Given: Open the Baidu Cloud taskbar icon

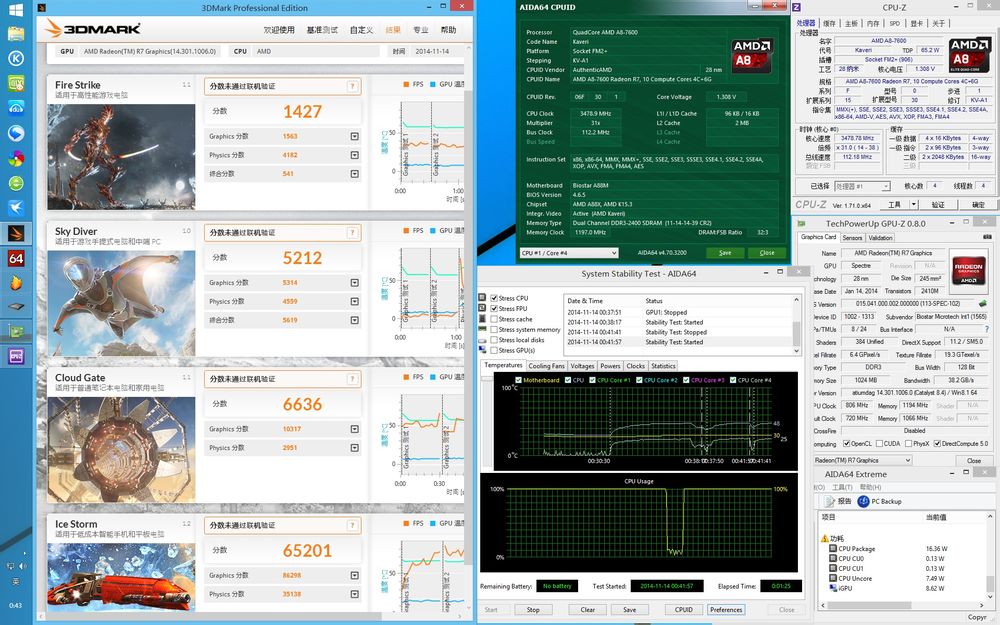Looking at the screenshot, I should pyautogui.click(x=16, y=108).
